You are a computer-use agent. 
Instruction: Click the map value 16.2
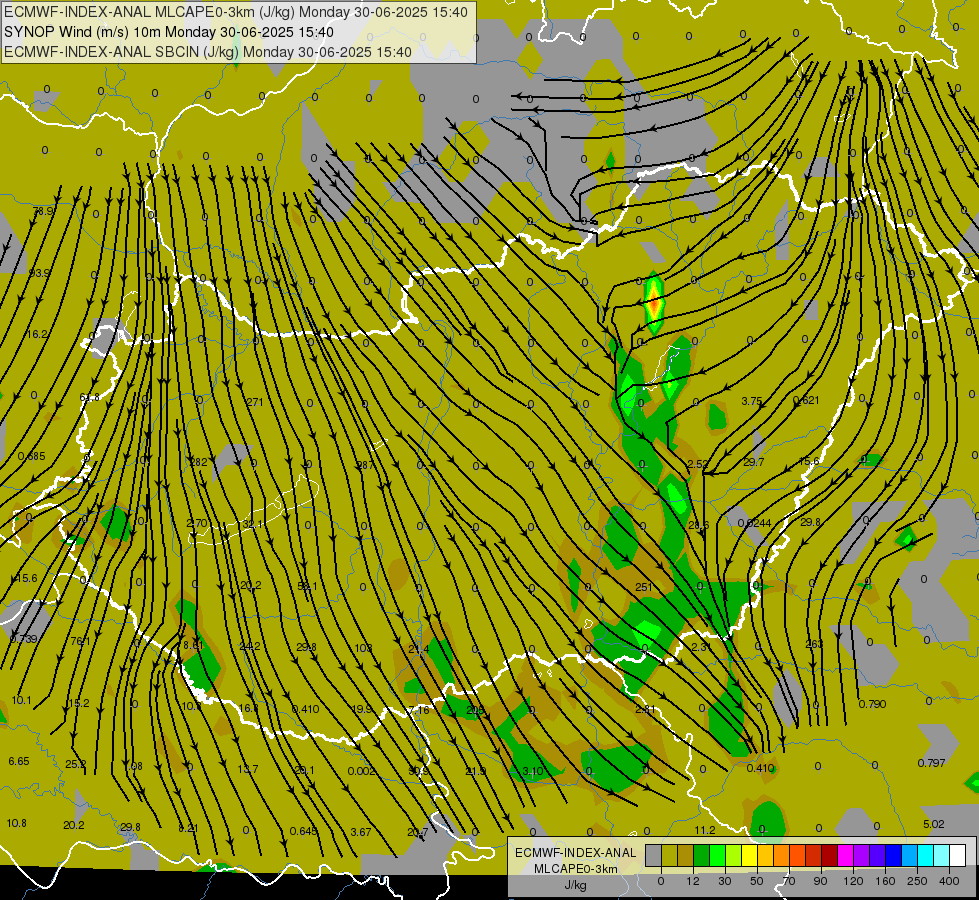pos(37,334)
